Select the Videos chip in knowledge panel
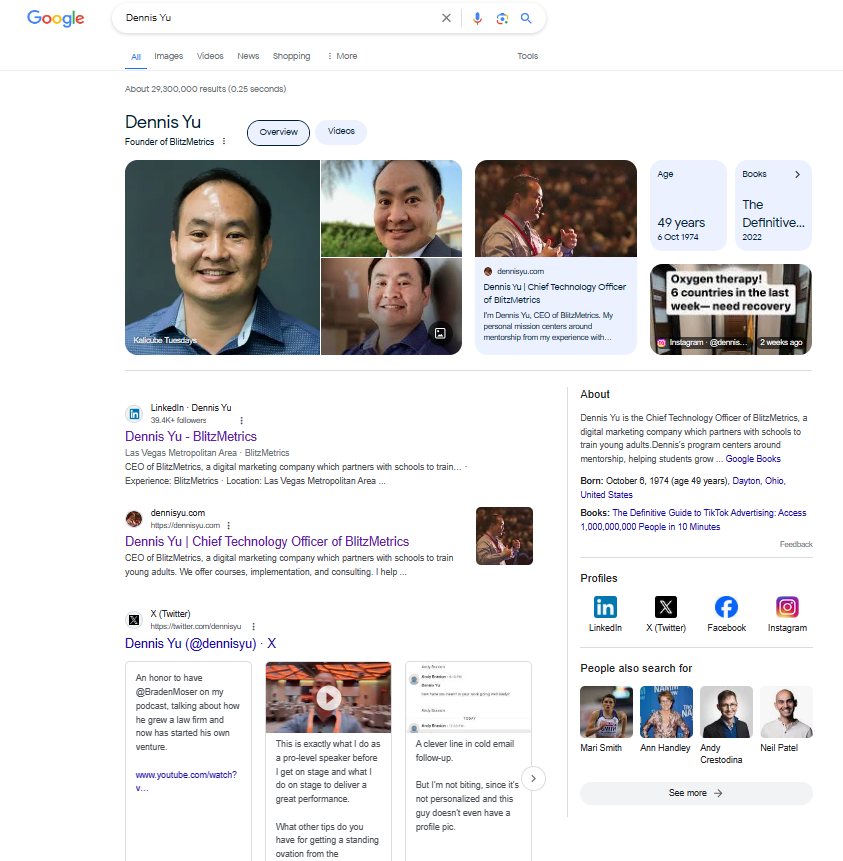This screenshot has height=861, width=843. click(341, 132)
